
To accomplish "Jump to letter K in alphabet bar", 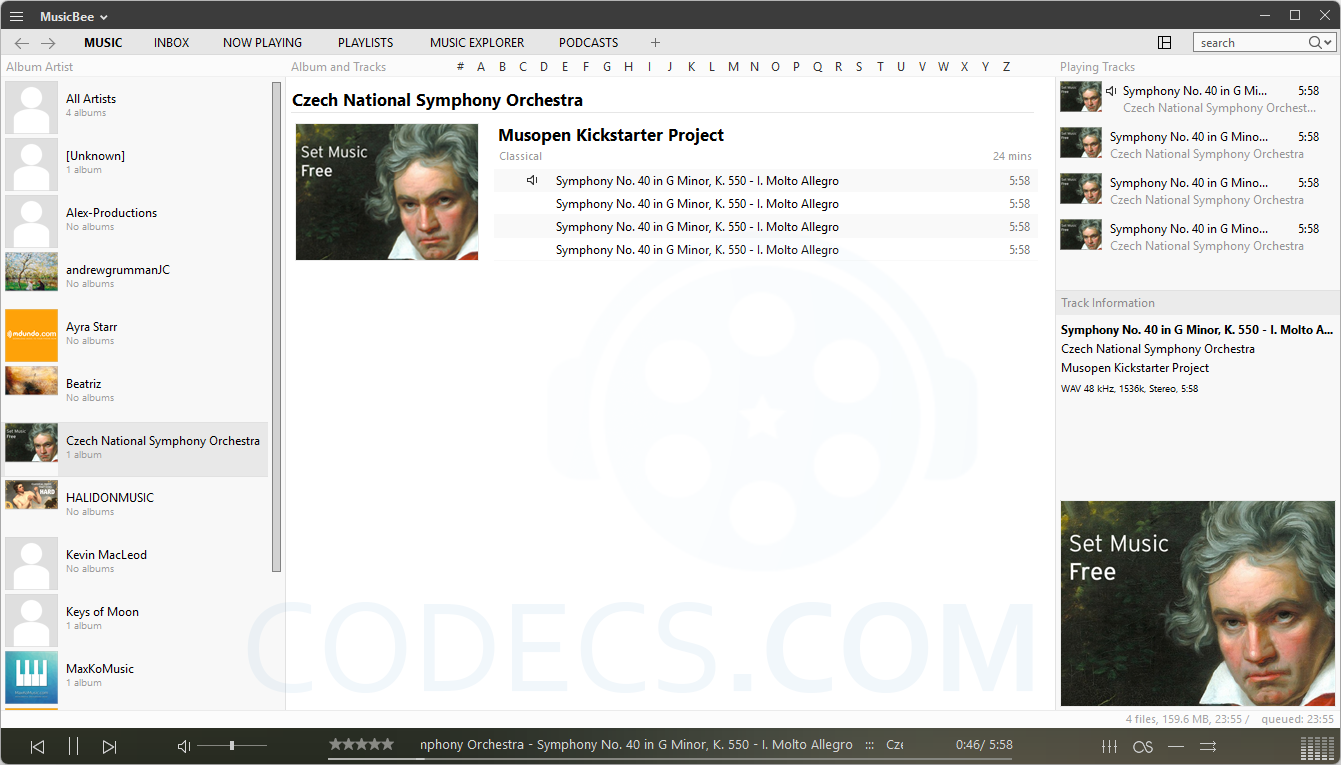I will click(691, 67).
